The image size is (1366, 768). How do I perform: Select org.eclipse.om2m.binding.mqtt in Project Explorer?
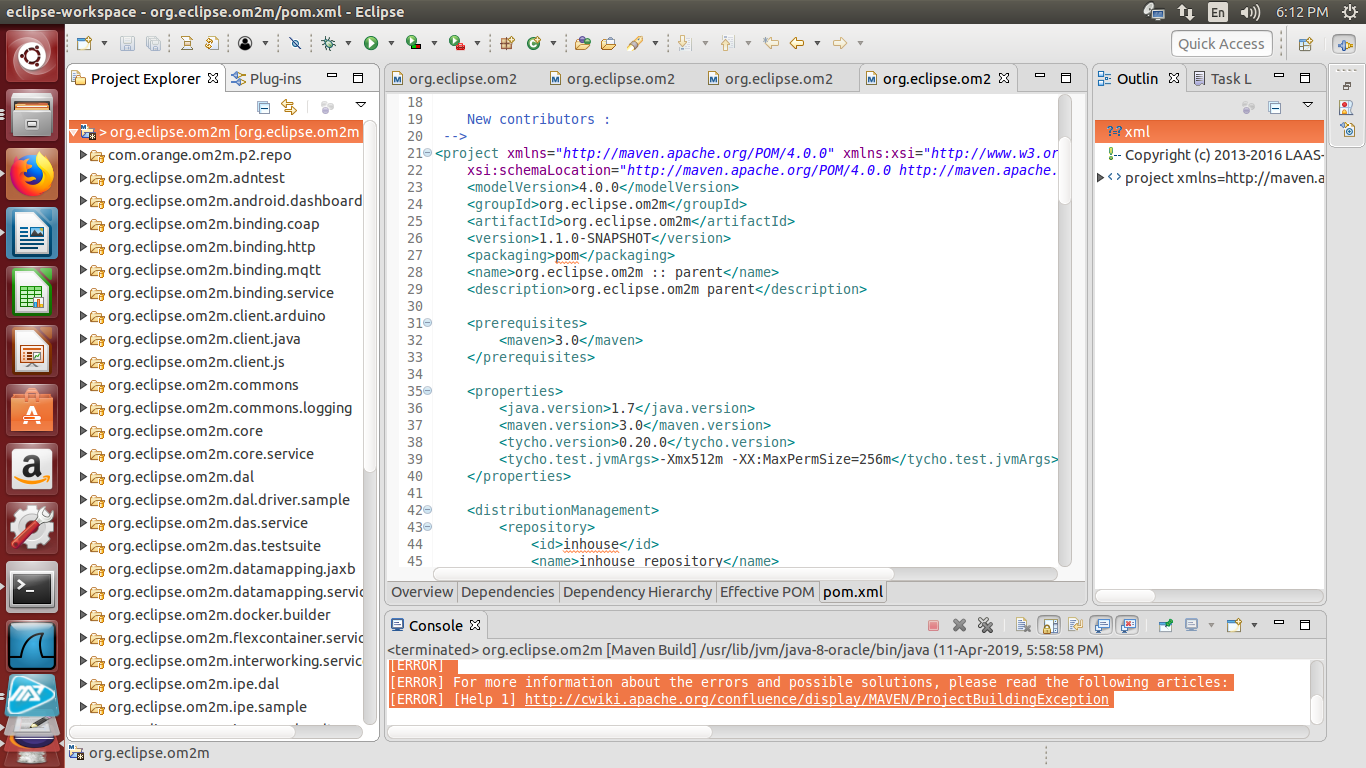[x=214, y=270]
